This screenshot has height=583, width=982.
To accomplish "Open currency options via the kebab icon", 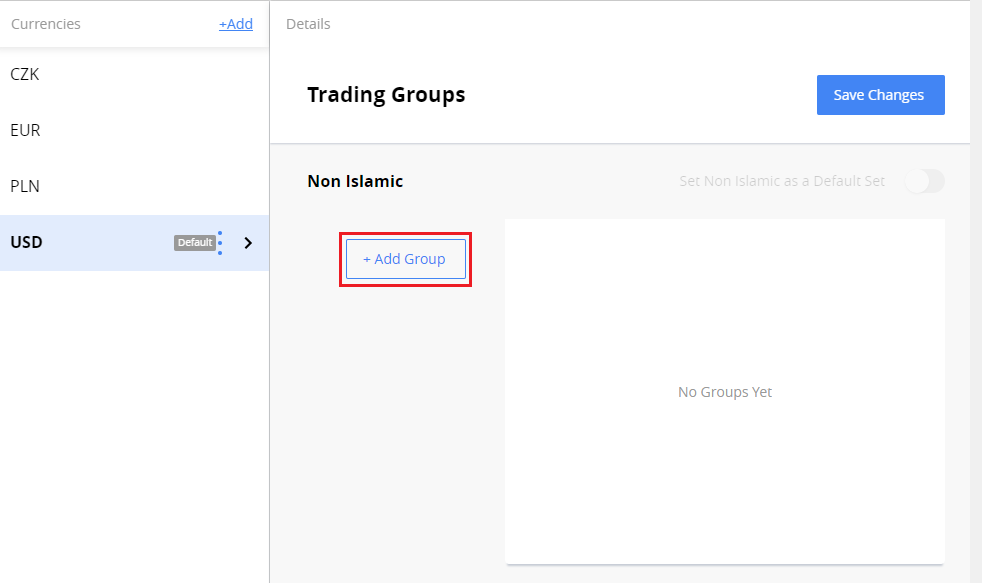I will coord(218,242).
